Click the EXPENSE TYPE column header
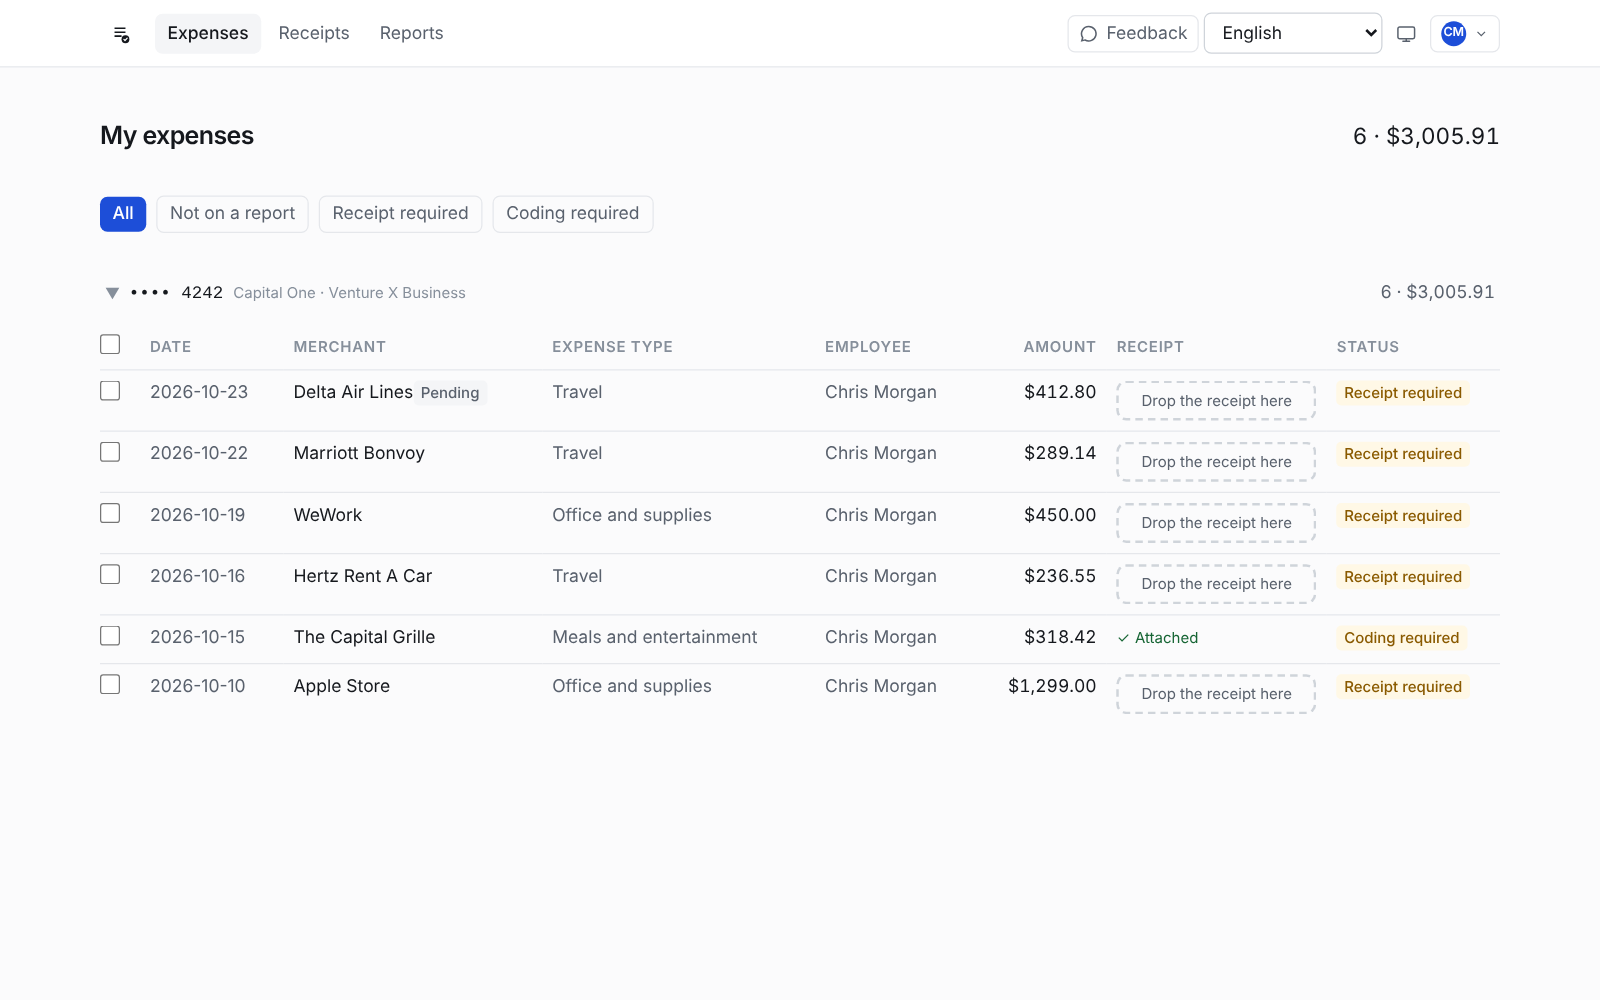 coord(613,347)
